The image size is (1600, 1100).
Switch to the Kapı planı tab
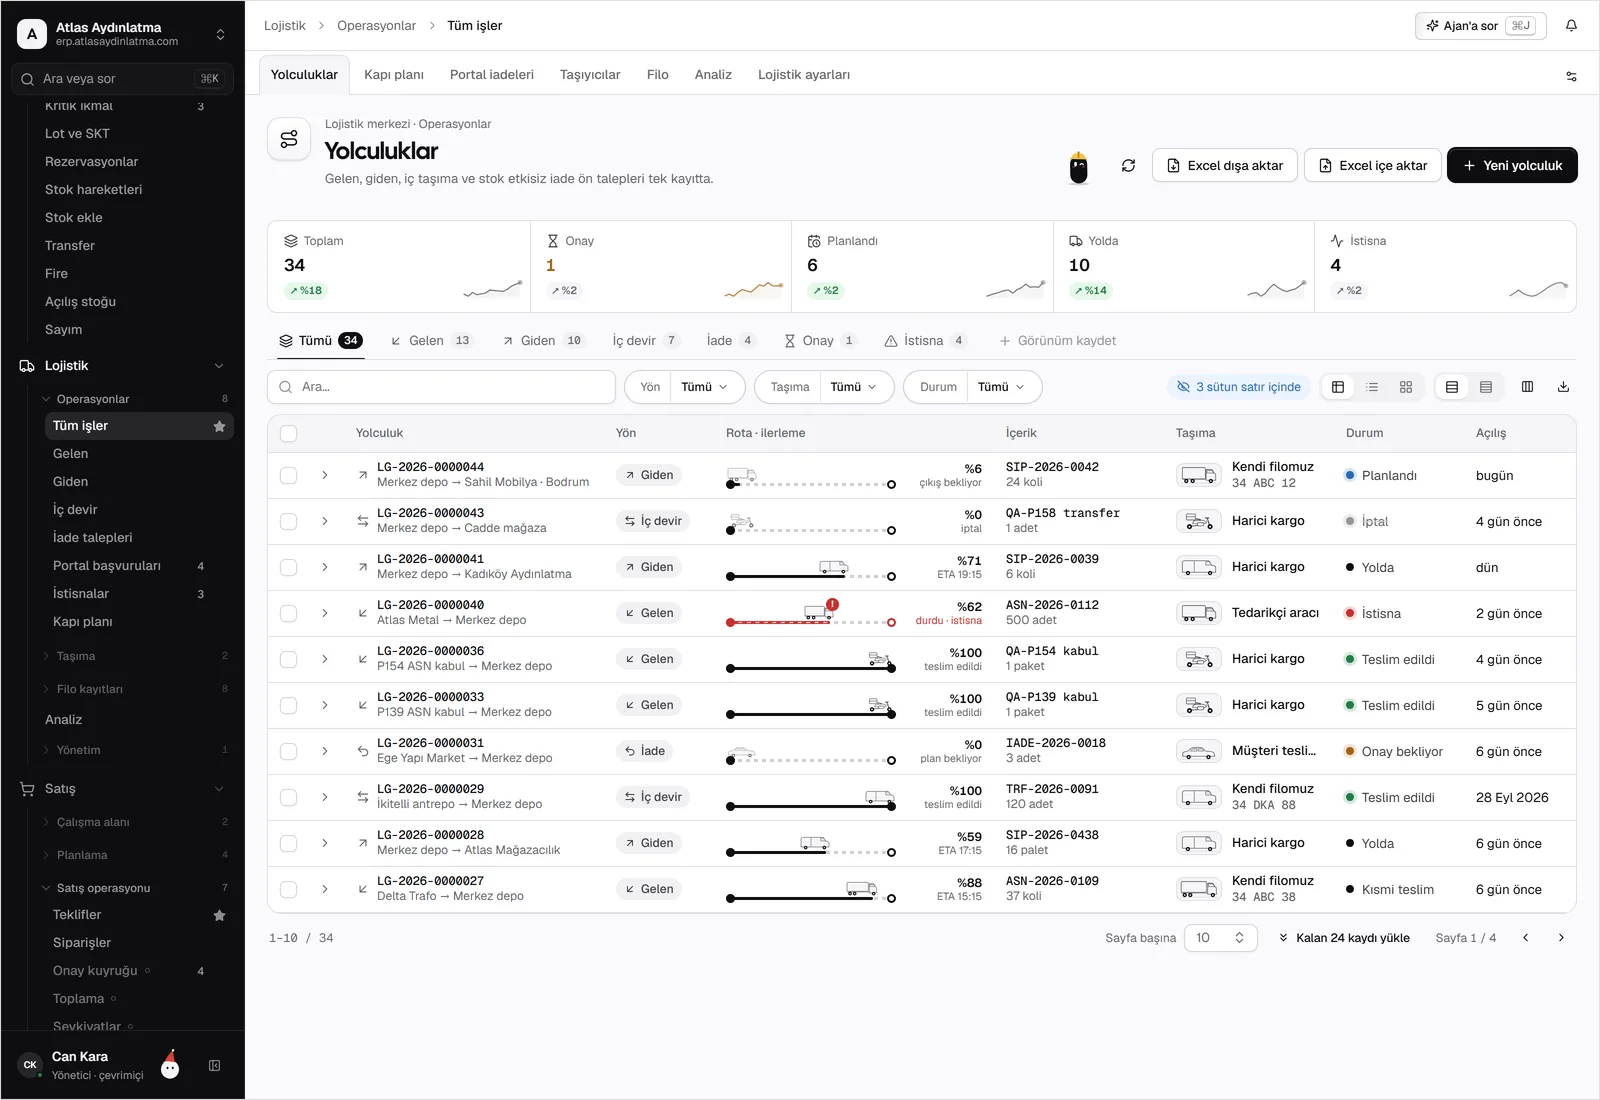[x=394, y=75]
